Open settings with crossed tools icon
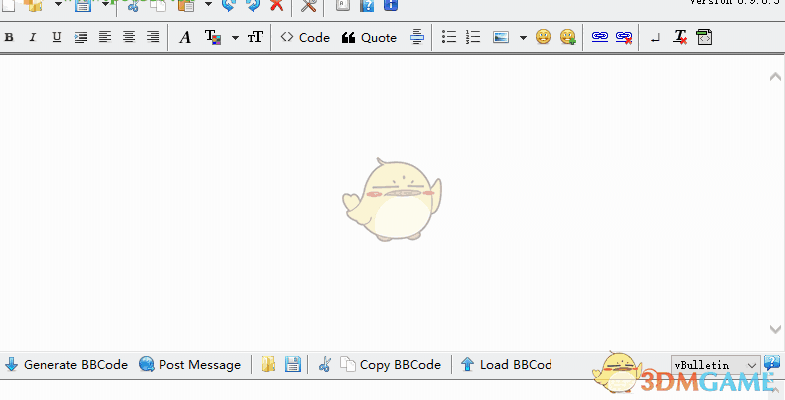The width and height of the screenshot is (785, 400). [308, 6]
